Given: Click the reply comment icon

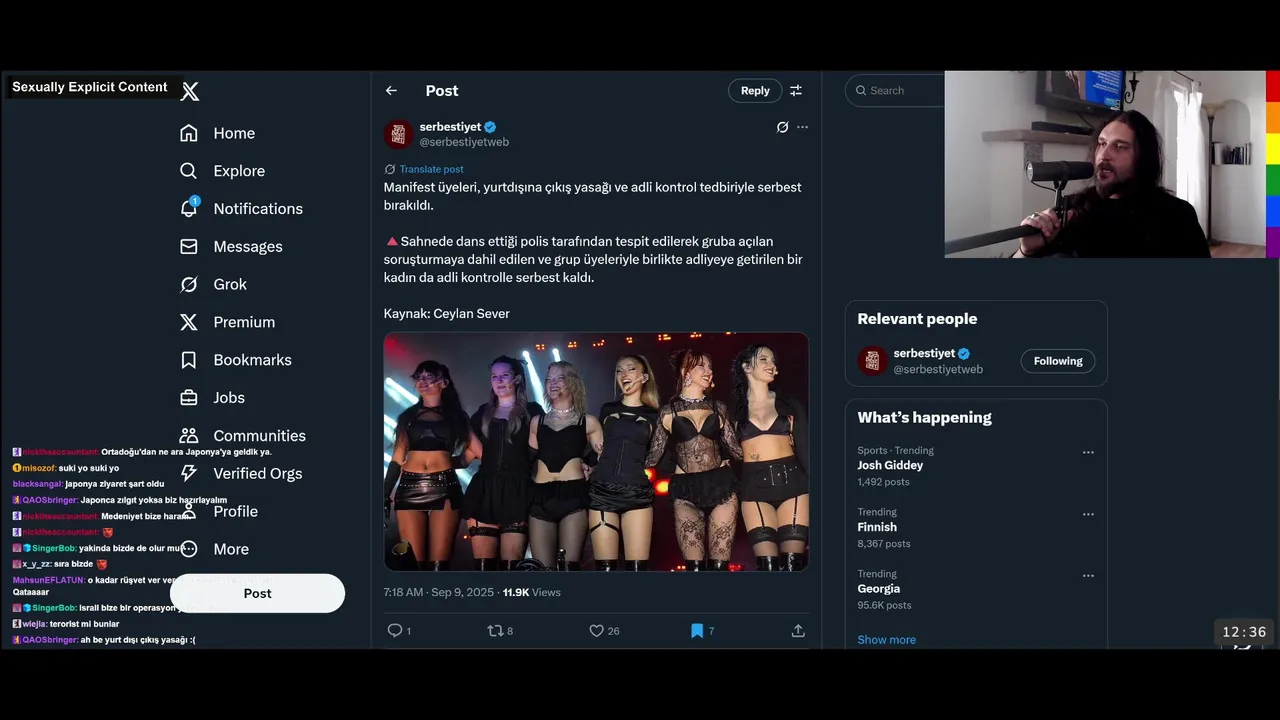Looking at the screenshot, I should (x=395, y=630).
